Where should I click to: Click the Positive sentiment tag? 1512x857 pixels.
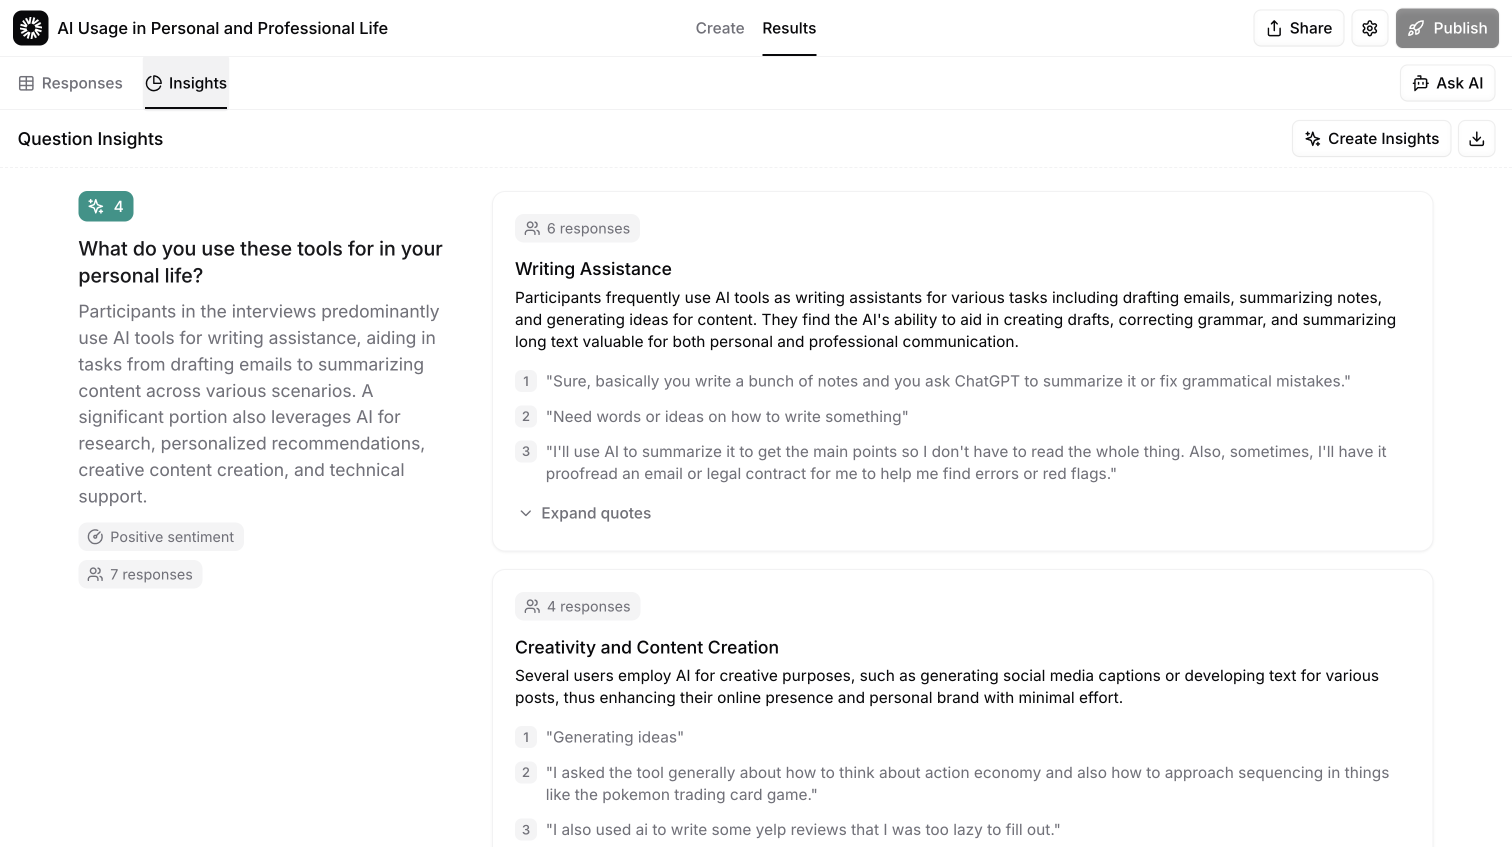[161, 537]
